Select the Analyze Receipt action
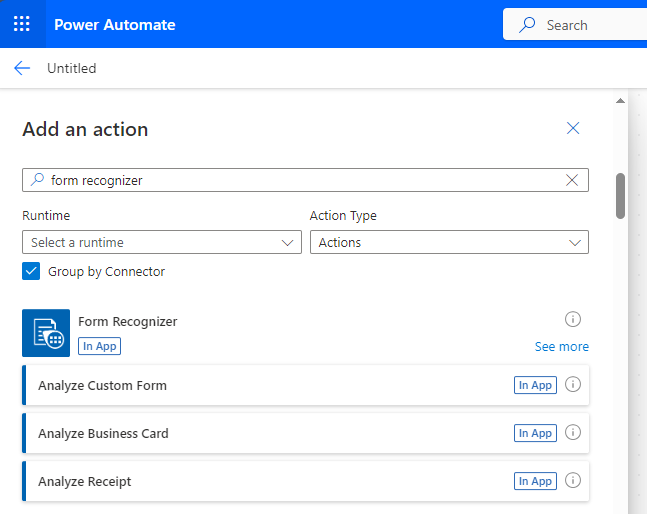The height and width of the screenshot is (514, 647). click(305, 481)
